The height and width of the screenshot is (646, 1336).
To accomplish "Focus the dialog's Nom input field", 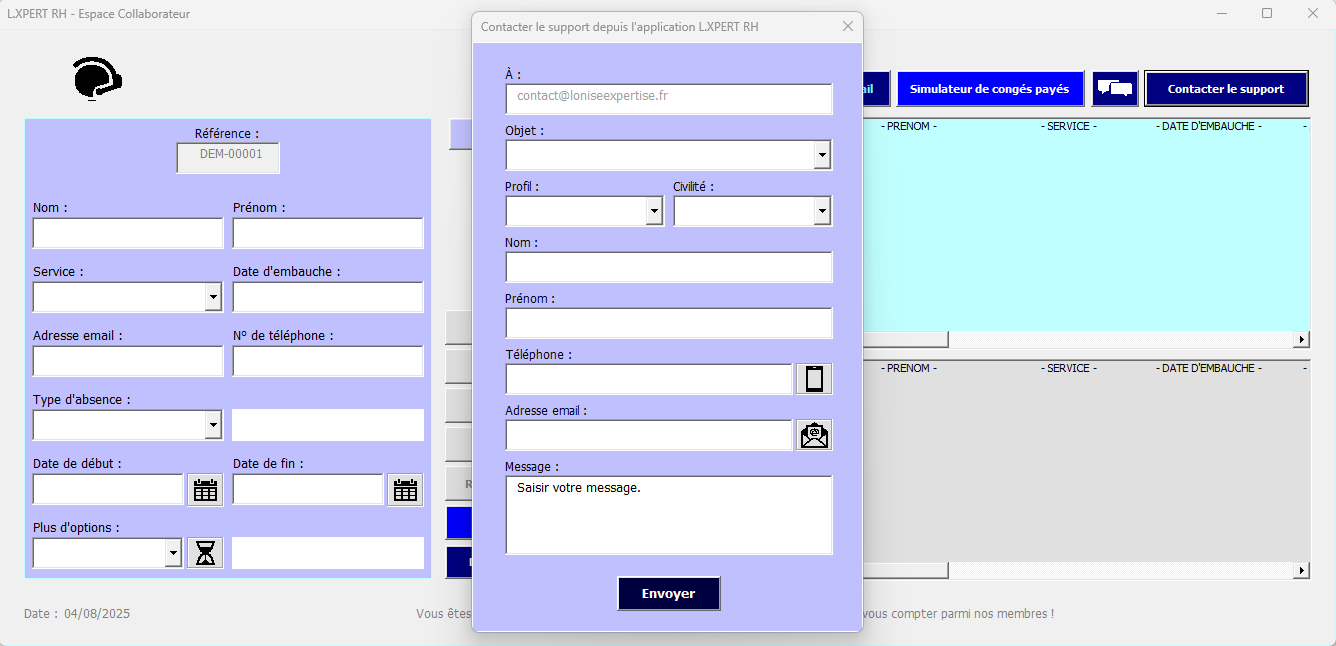I will pyautogui.click(x=669, y=267).
